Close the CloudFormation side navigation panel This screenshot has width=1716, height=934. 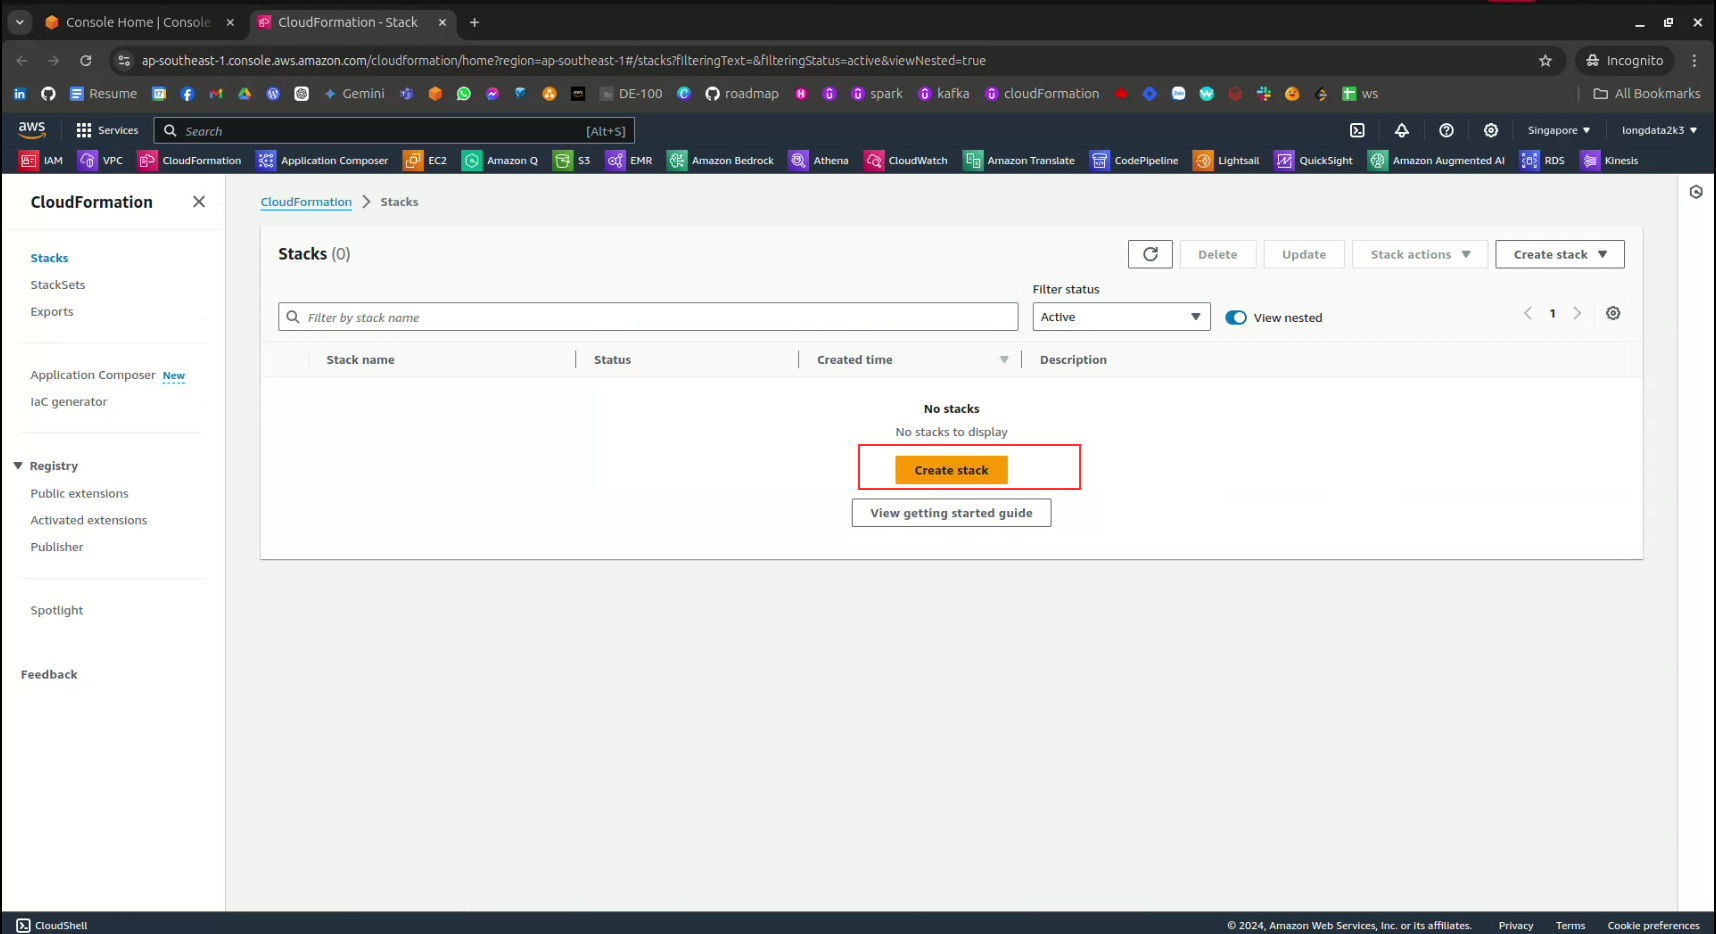(199, 202)
